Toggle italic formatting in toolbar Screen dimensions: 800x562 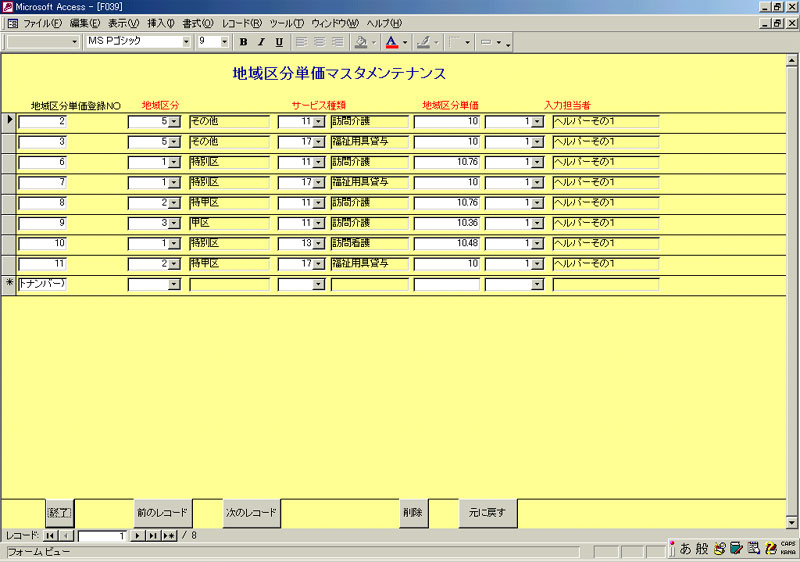pos(261,42)
